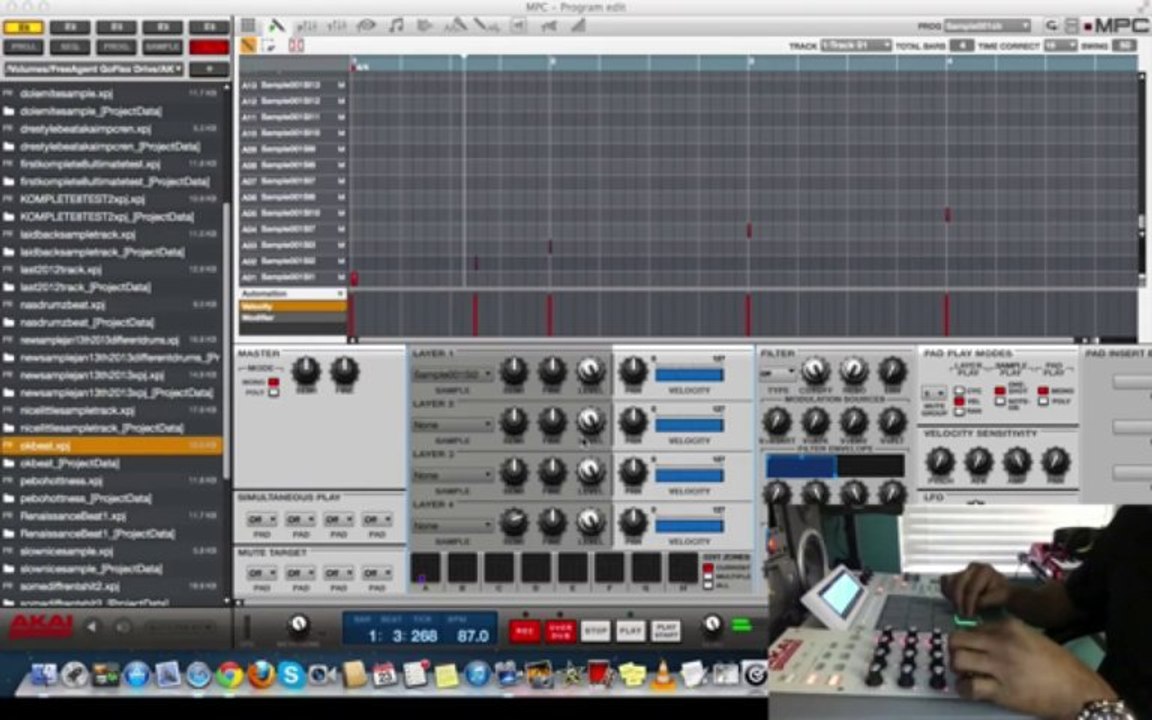Open the file browser path dropdown
The image size is (1152, 720).
click(93, 69)
